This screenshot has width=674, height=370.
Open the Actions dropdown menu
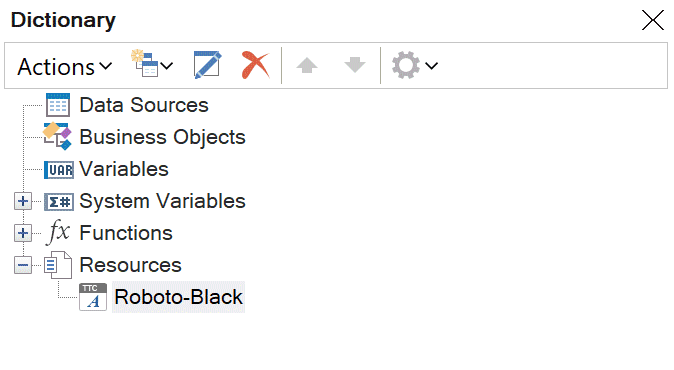click(64, 67)
